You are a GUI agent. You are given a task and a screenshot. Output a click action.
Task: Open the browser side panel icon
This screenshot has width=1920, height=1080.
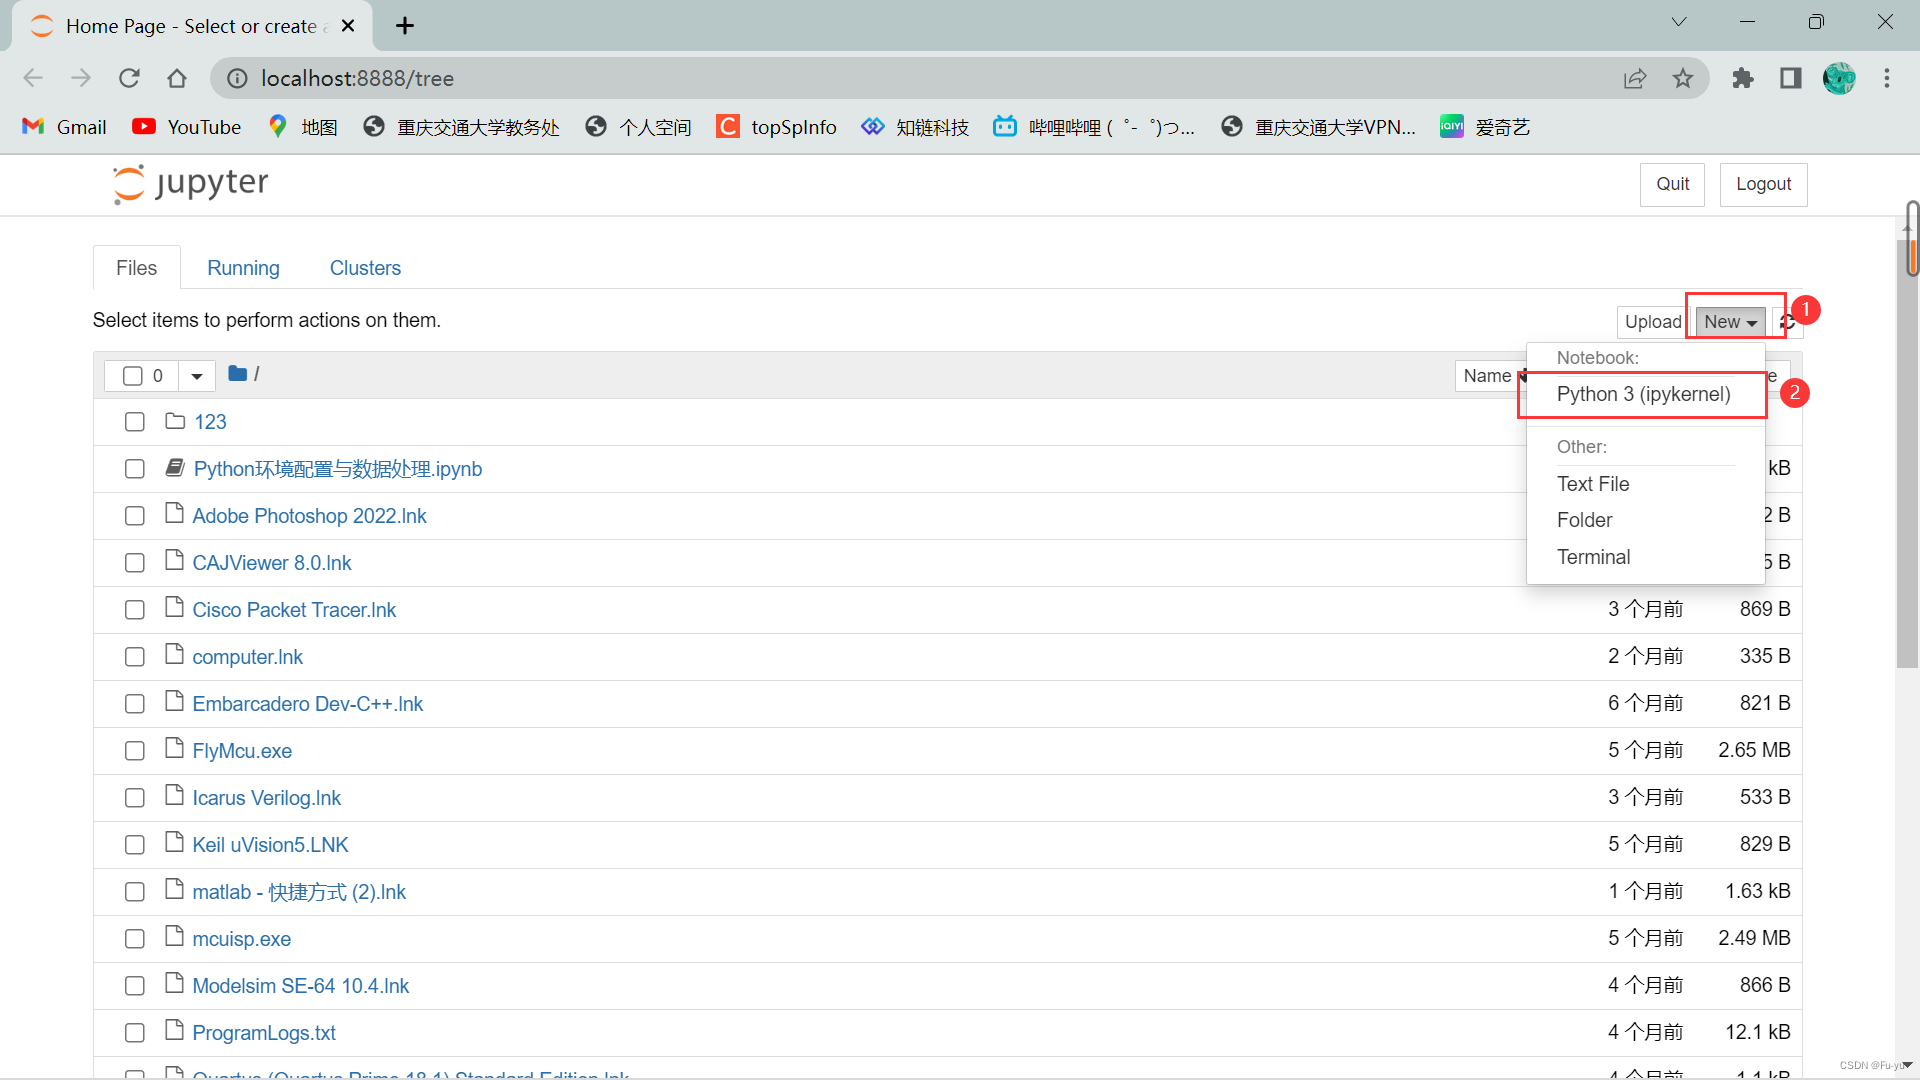tap(1790, 78)
